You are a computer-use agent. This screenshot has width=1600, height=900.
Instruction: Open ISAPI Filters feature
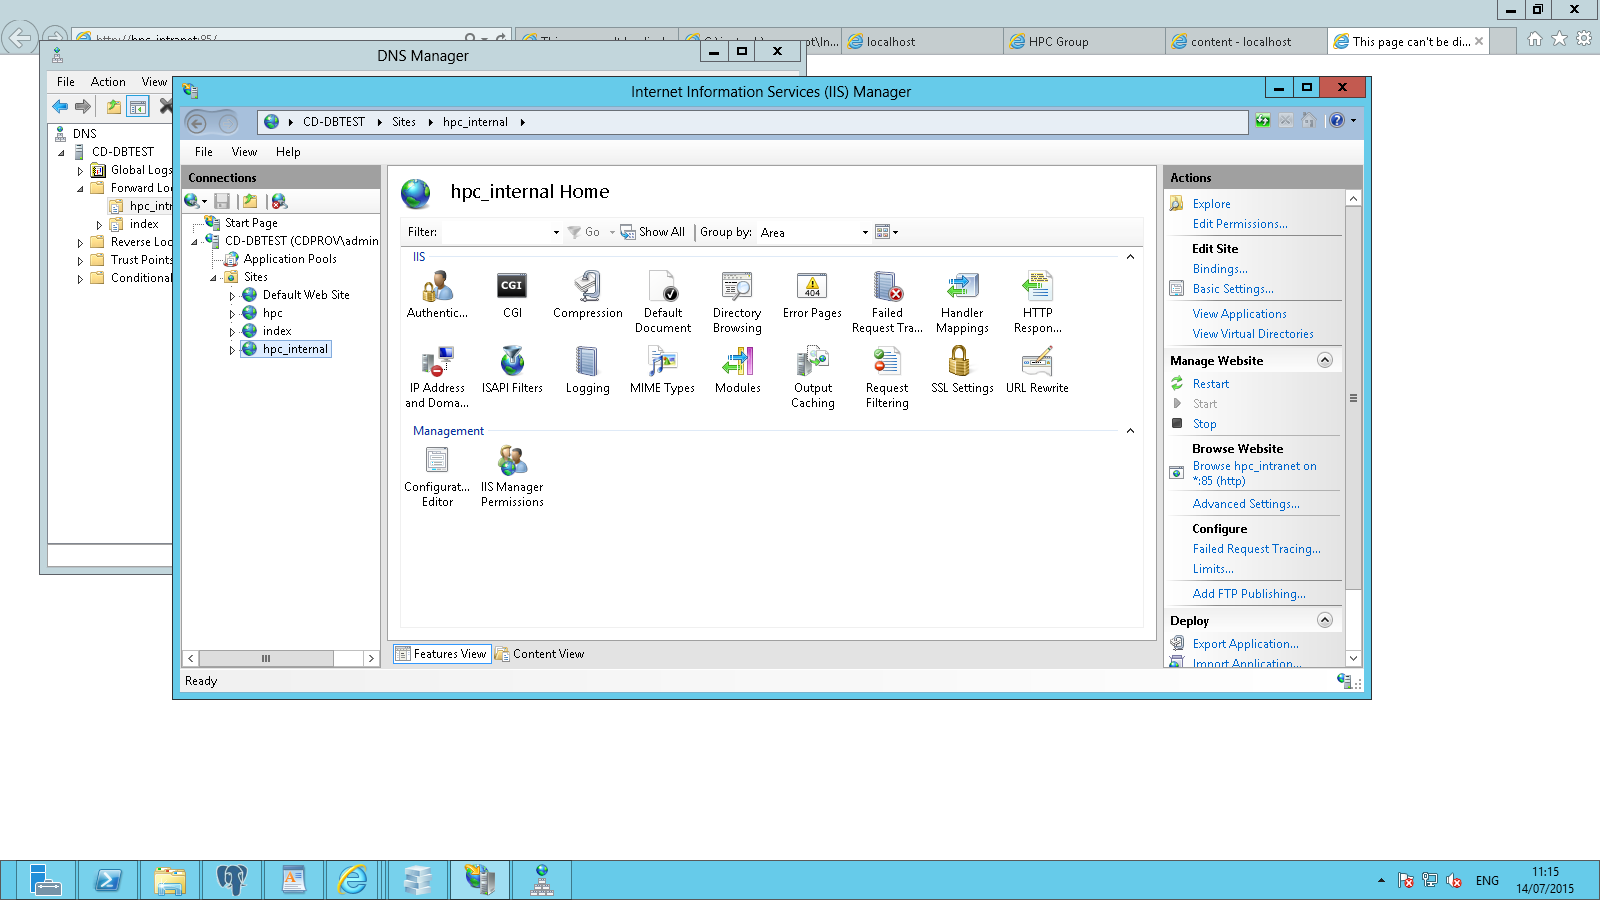click(512, 370)
